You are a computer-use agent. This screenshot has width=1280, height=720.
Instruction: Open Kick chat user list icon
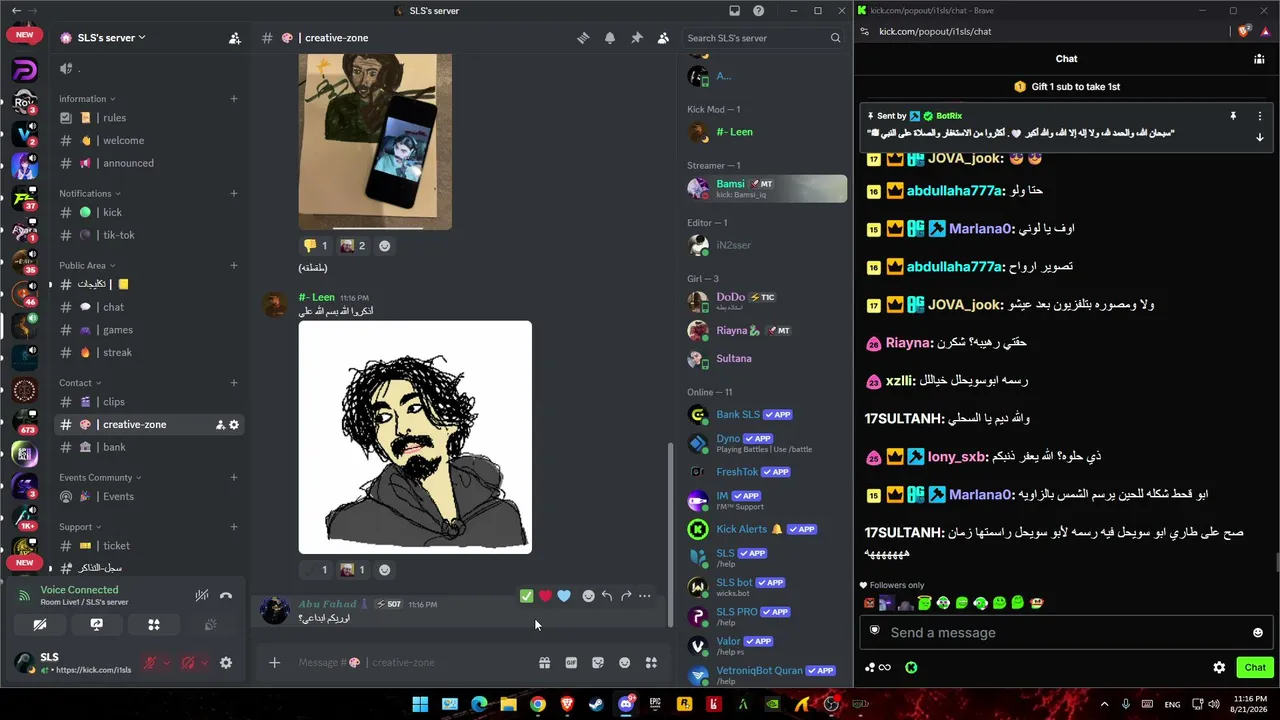coord(1259,59)
